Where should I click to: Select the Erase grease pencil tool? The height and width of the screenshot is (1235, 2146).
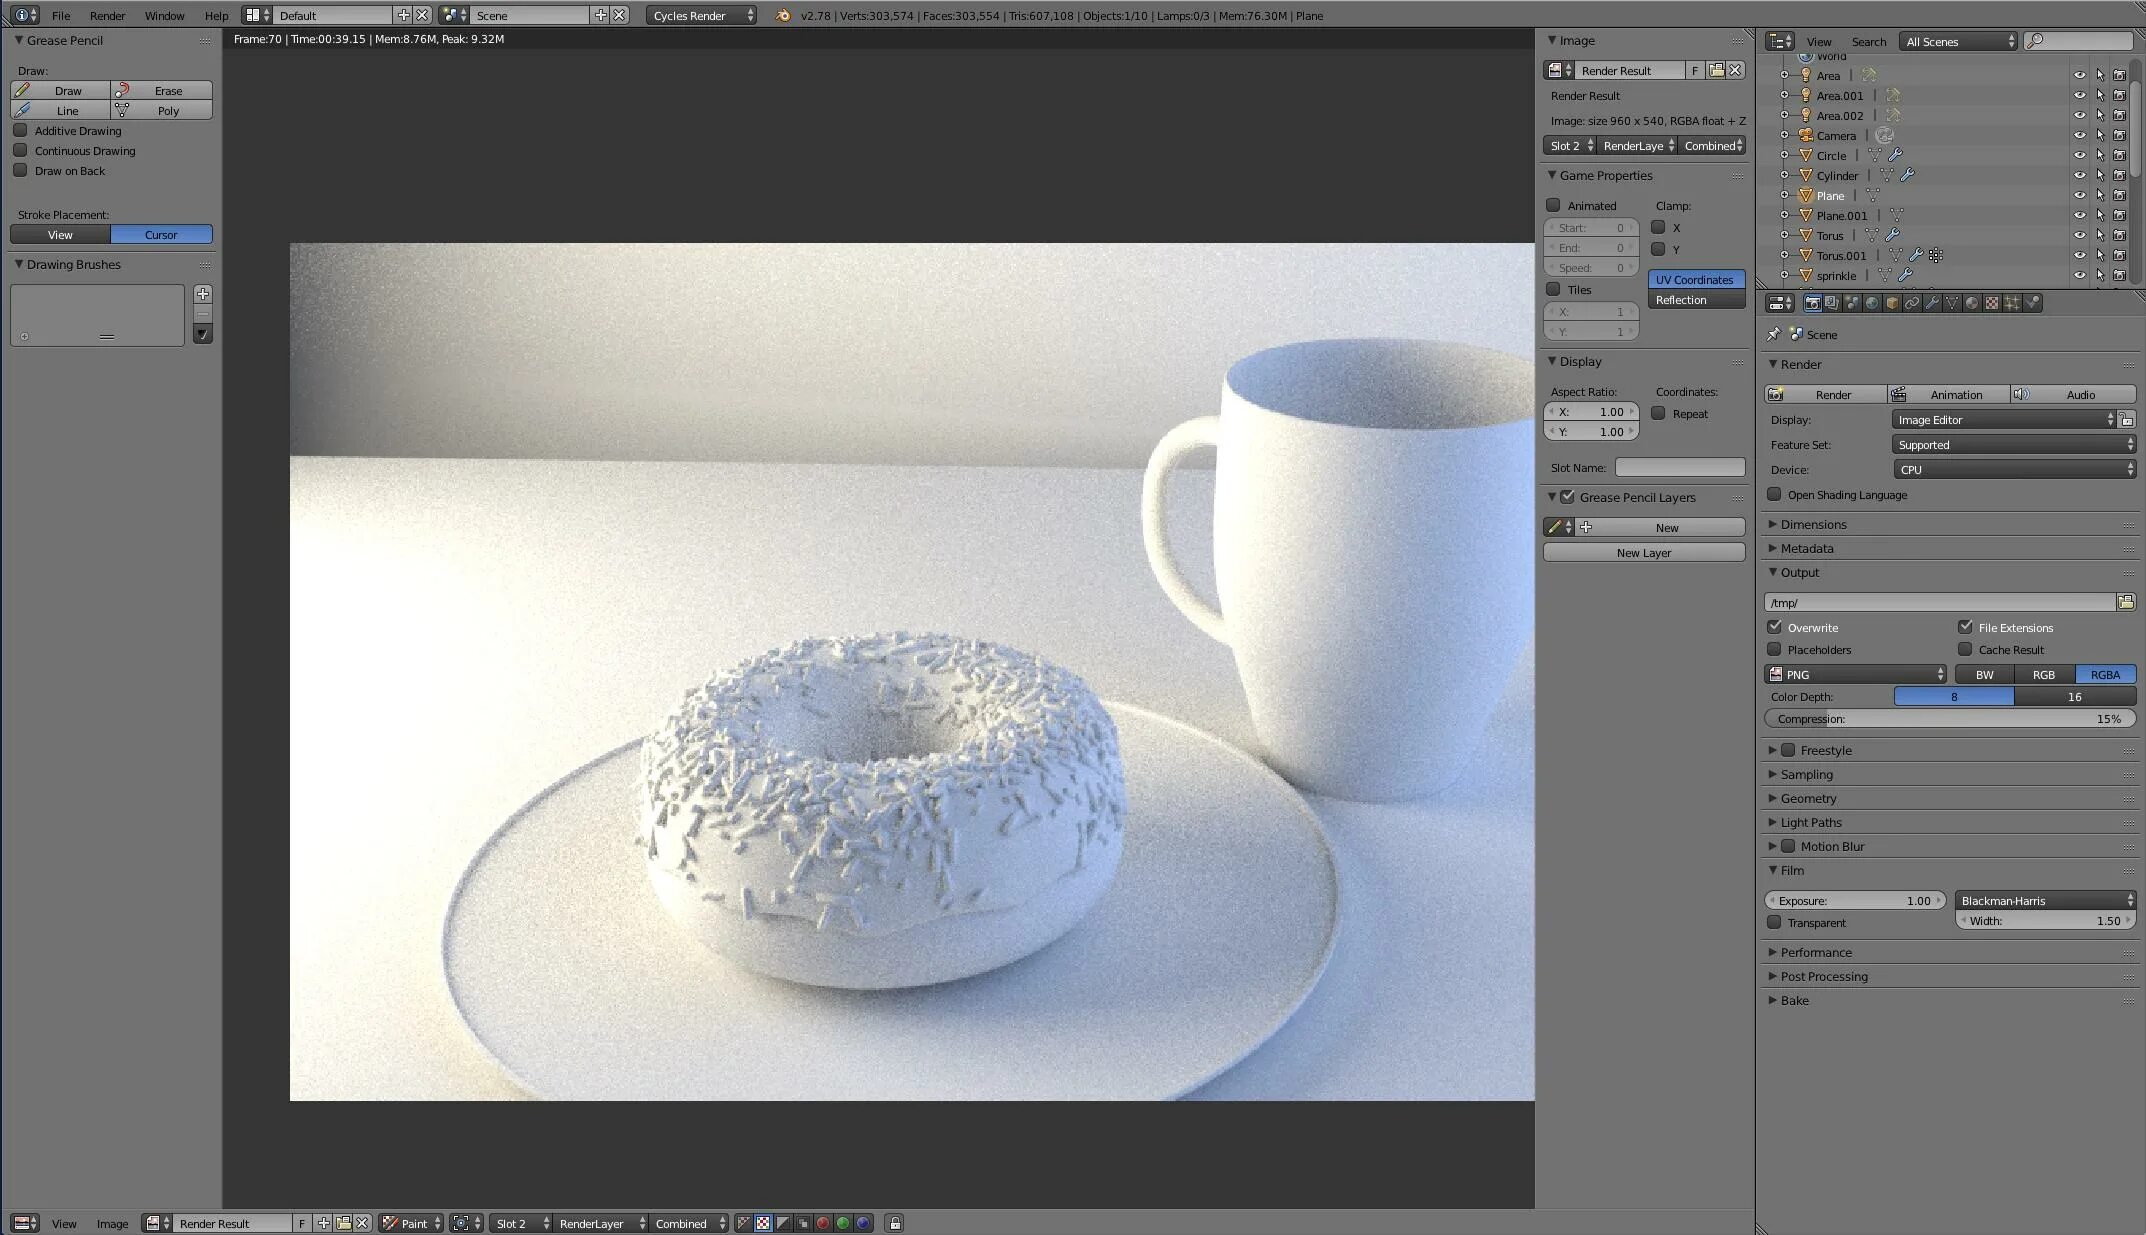tap(162, 90)
